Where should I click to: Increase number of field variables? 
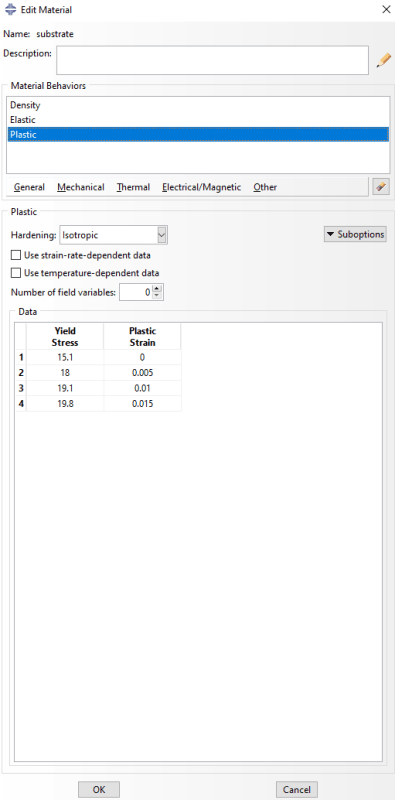coord(157,289)
